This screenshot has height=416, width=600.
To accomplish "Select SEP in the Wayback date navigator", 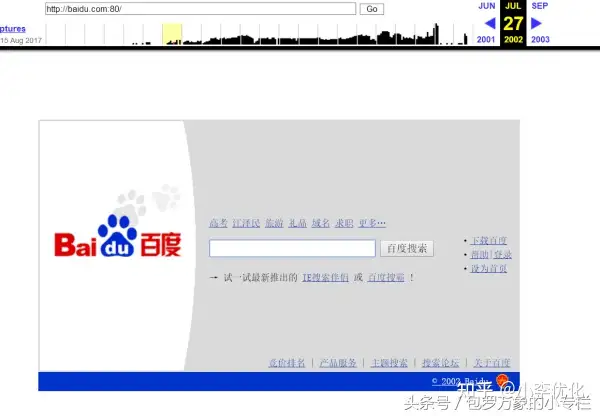I will [x=540, y=6].
